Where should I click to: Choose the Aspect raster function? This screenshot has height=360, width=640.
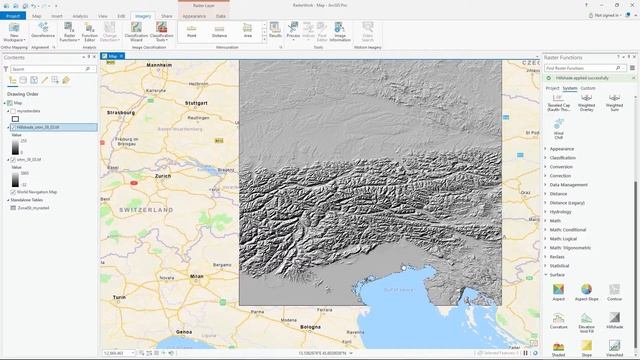coord(558,292)
